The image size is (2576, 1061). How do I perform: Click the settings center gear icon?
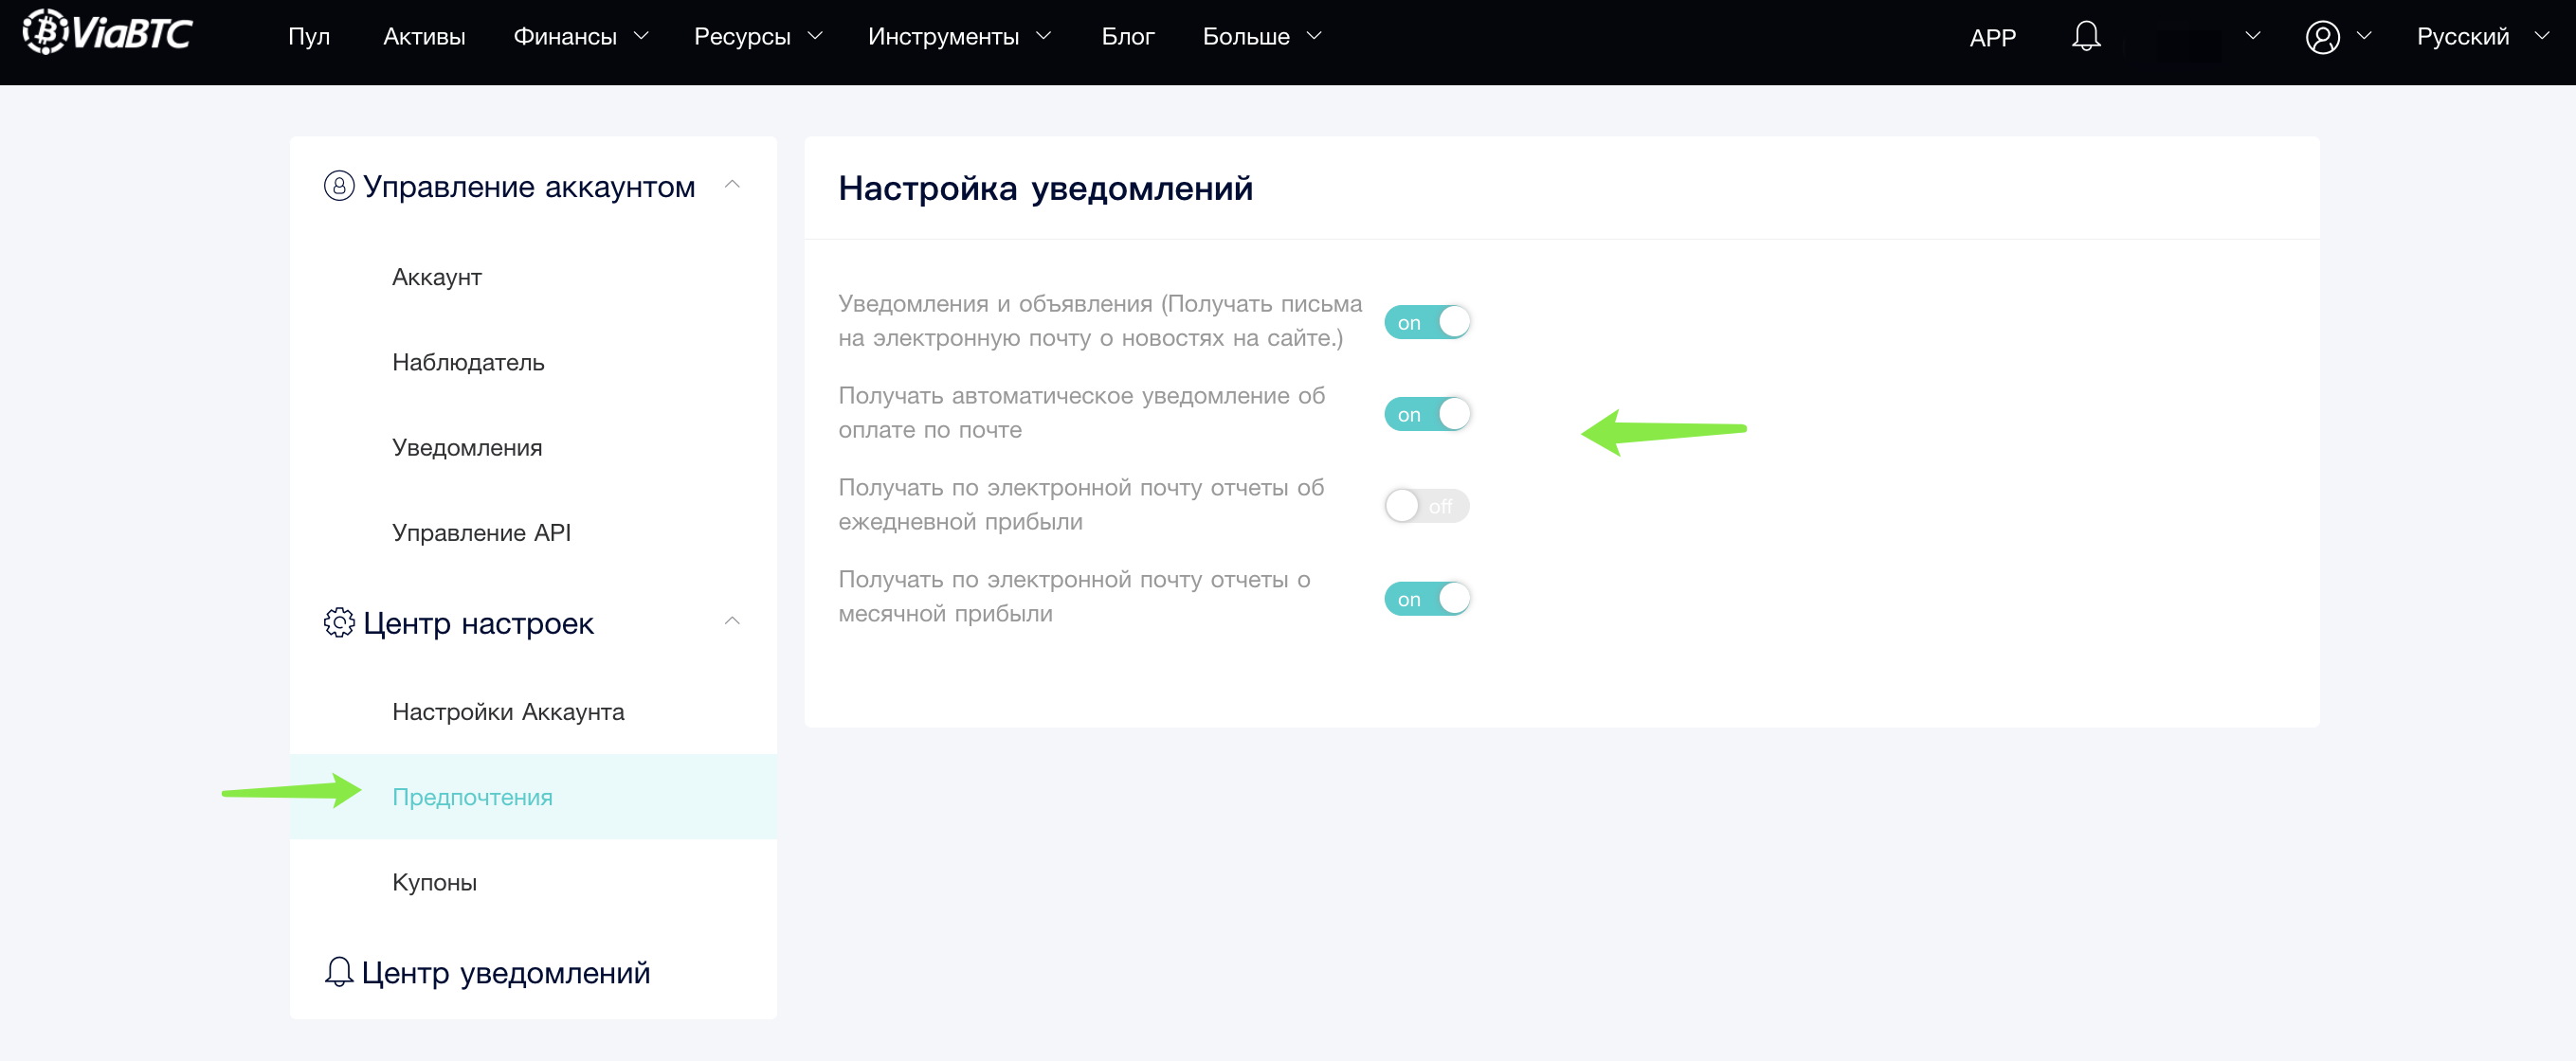[339, 622]
